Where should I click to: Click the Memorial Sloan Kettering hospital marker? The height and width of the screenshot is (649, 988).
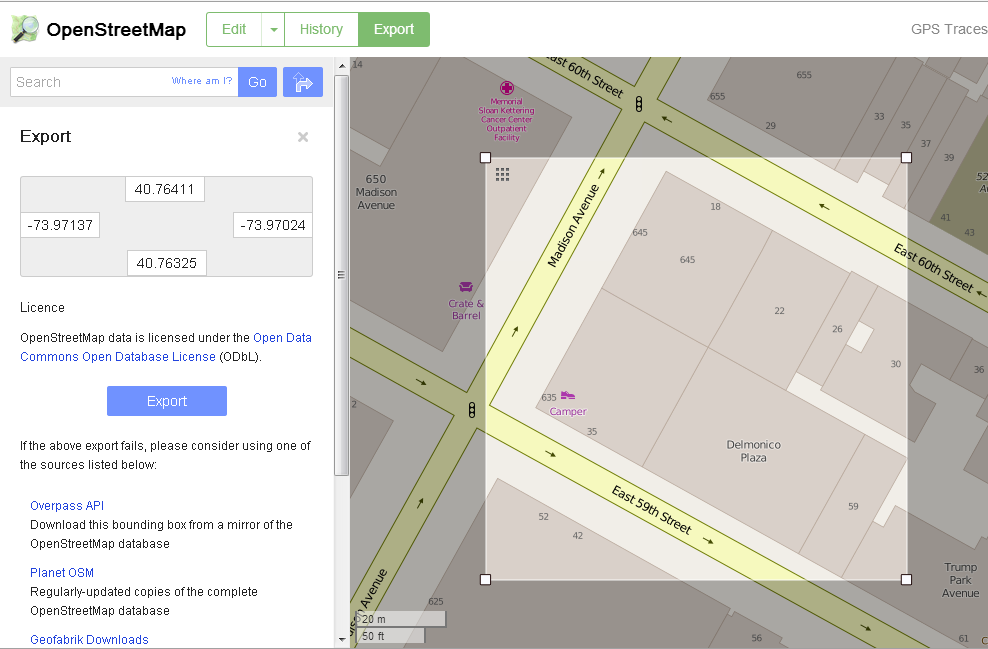point(507,88)
